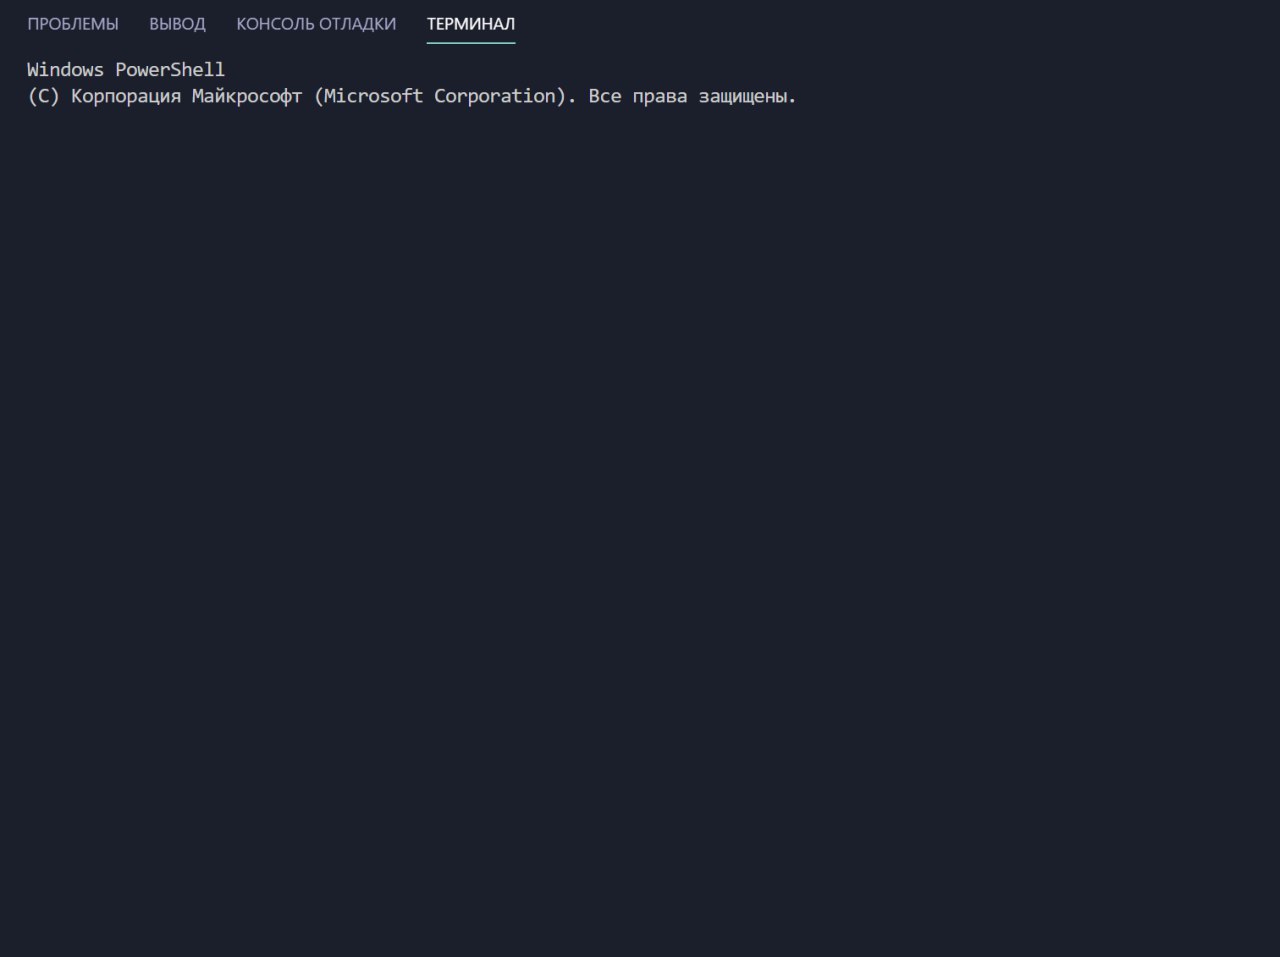The height and width of the screenshot is (957, 1280).
Task: Activate the ТЕРМИНАЛ tab
Action: [471, 24]
